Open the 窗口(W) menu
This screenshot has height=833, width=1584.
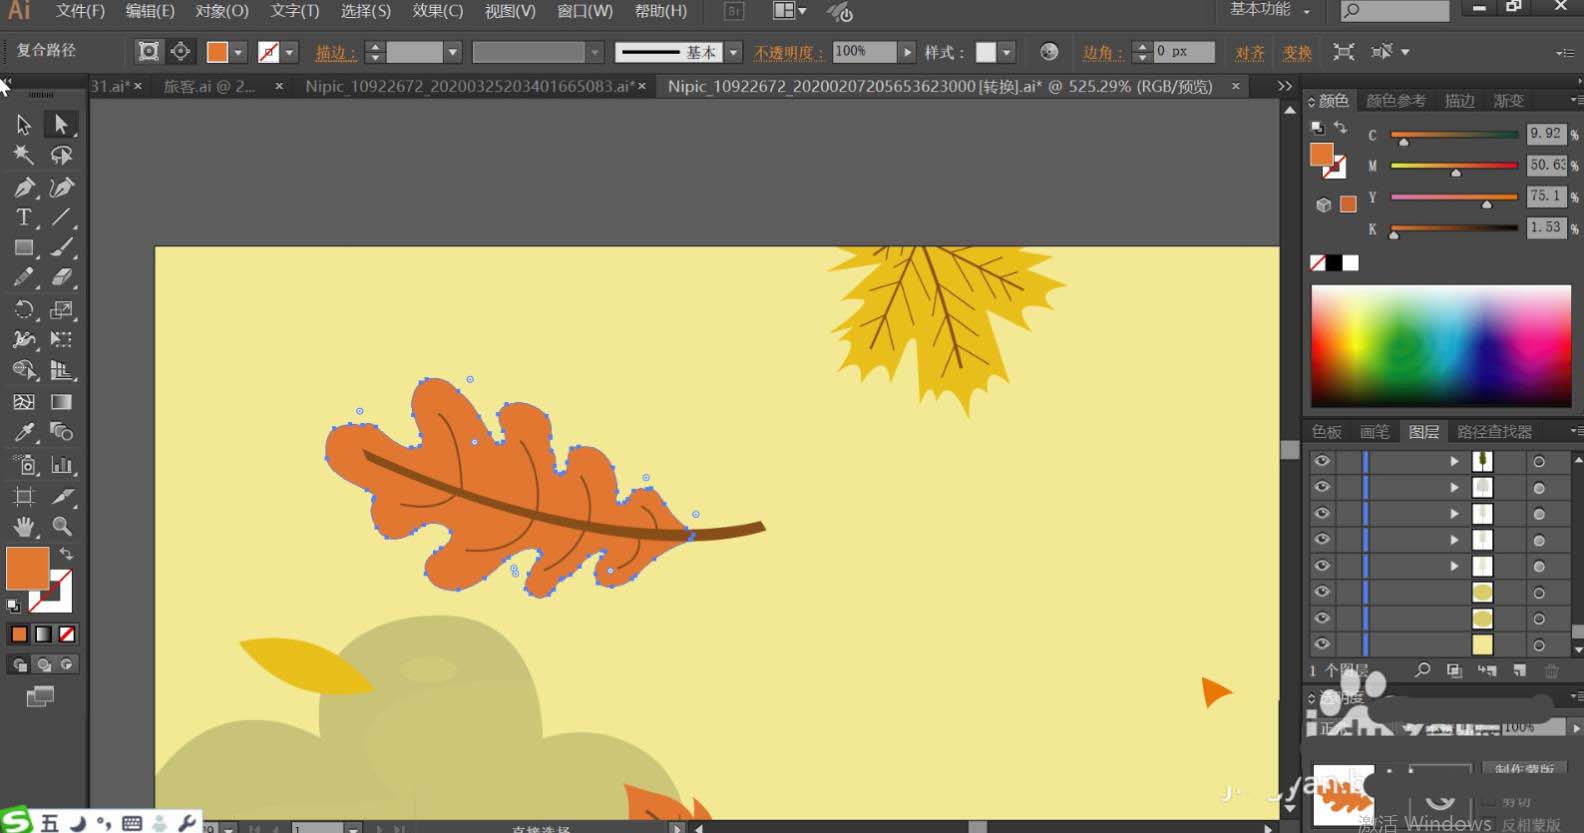585,11
